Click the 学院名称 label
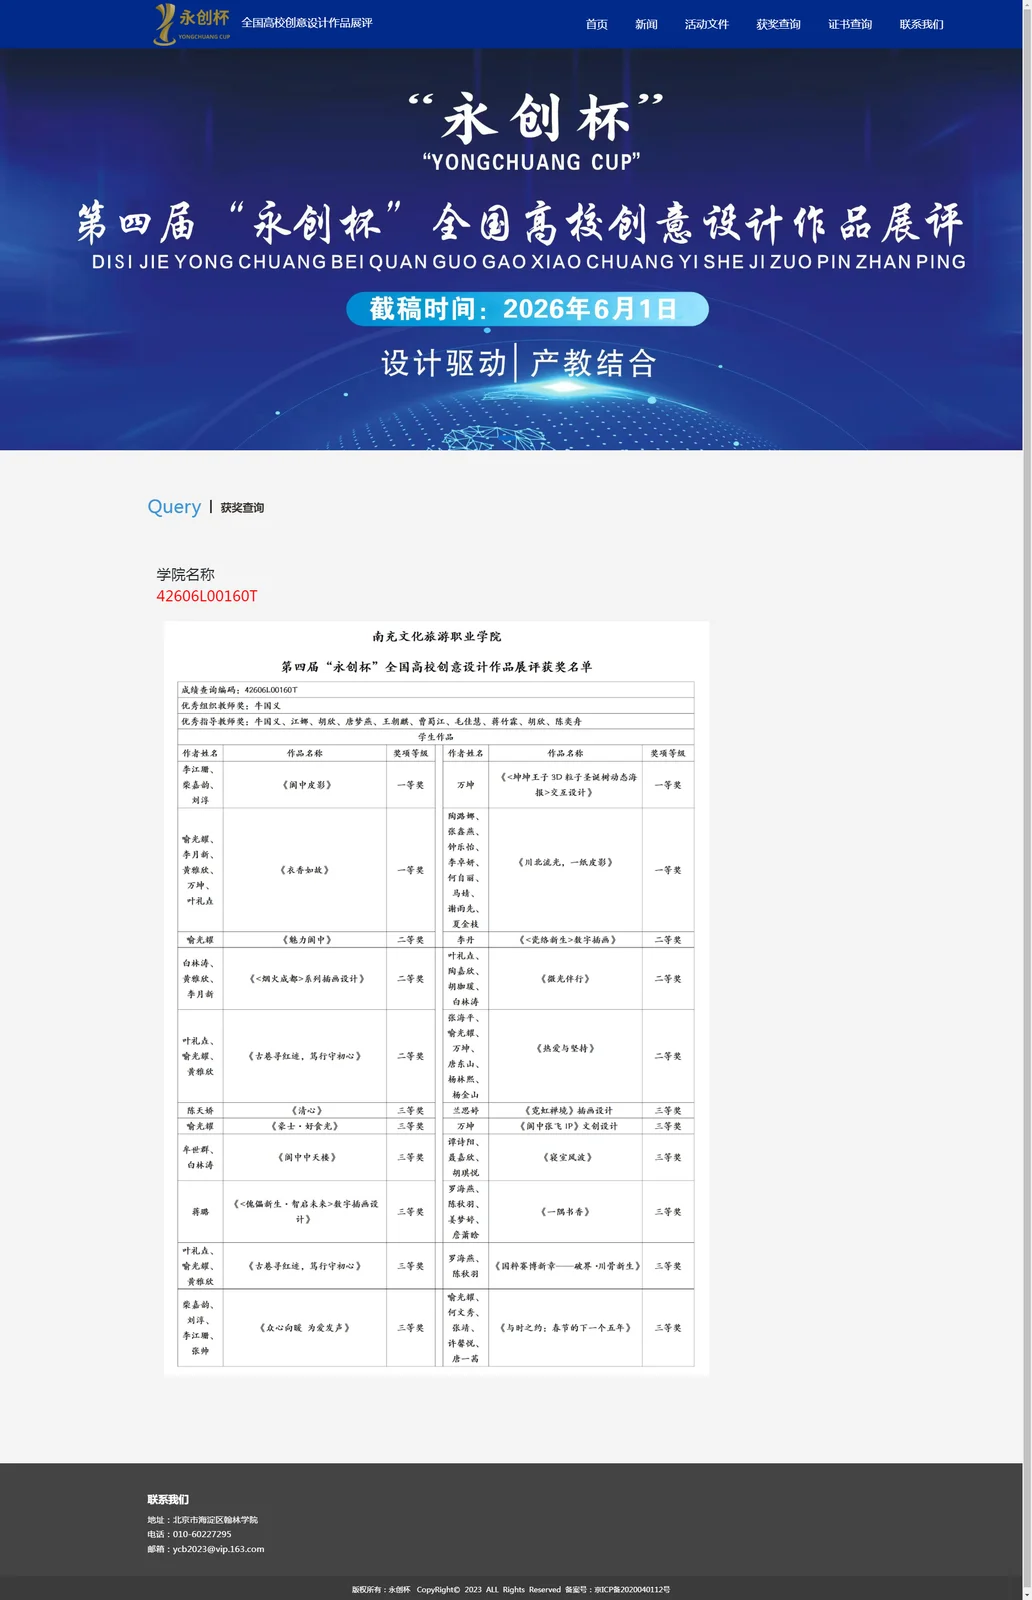This screenshot has width=1032, height=1600. tap(185, 574)
